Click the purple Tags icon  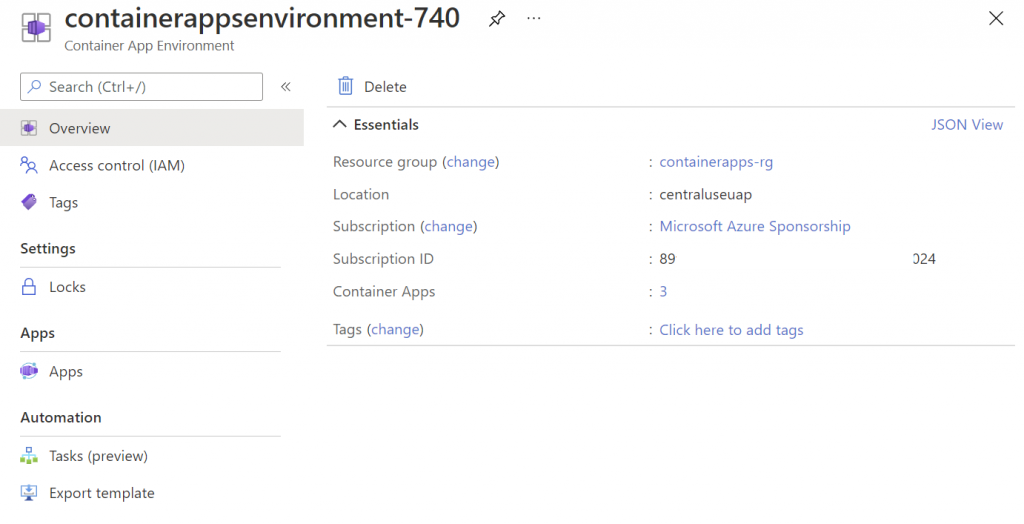(29, 202)
